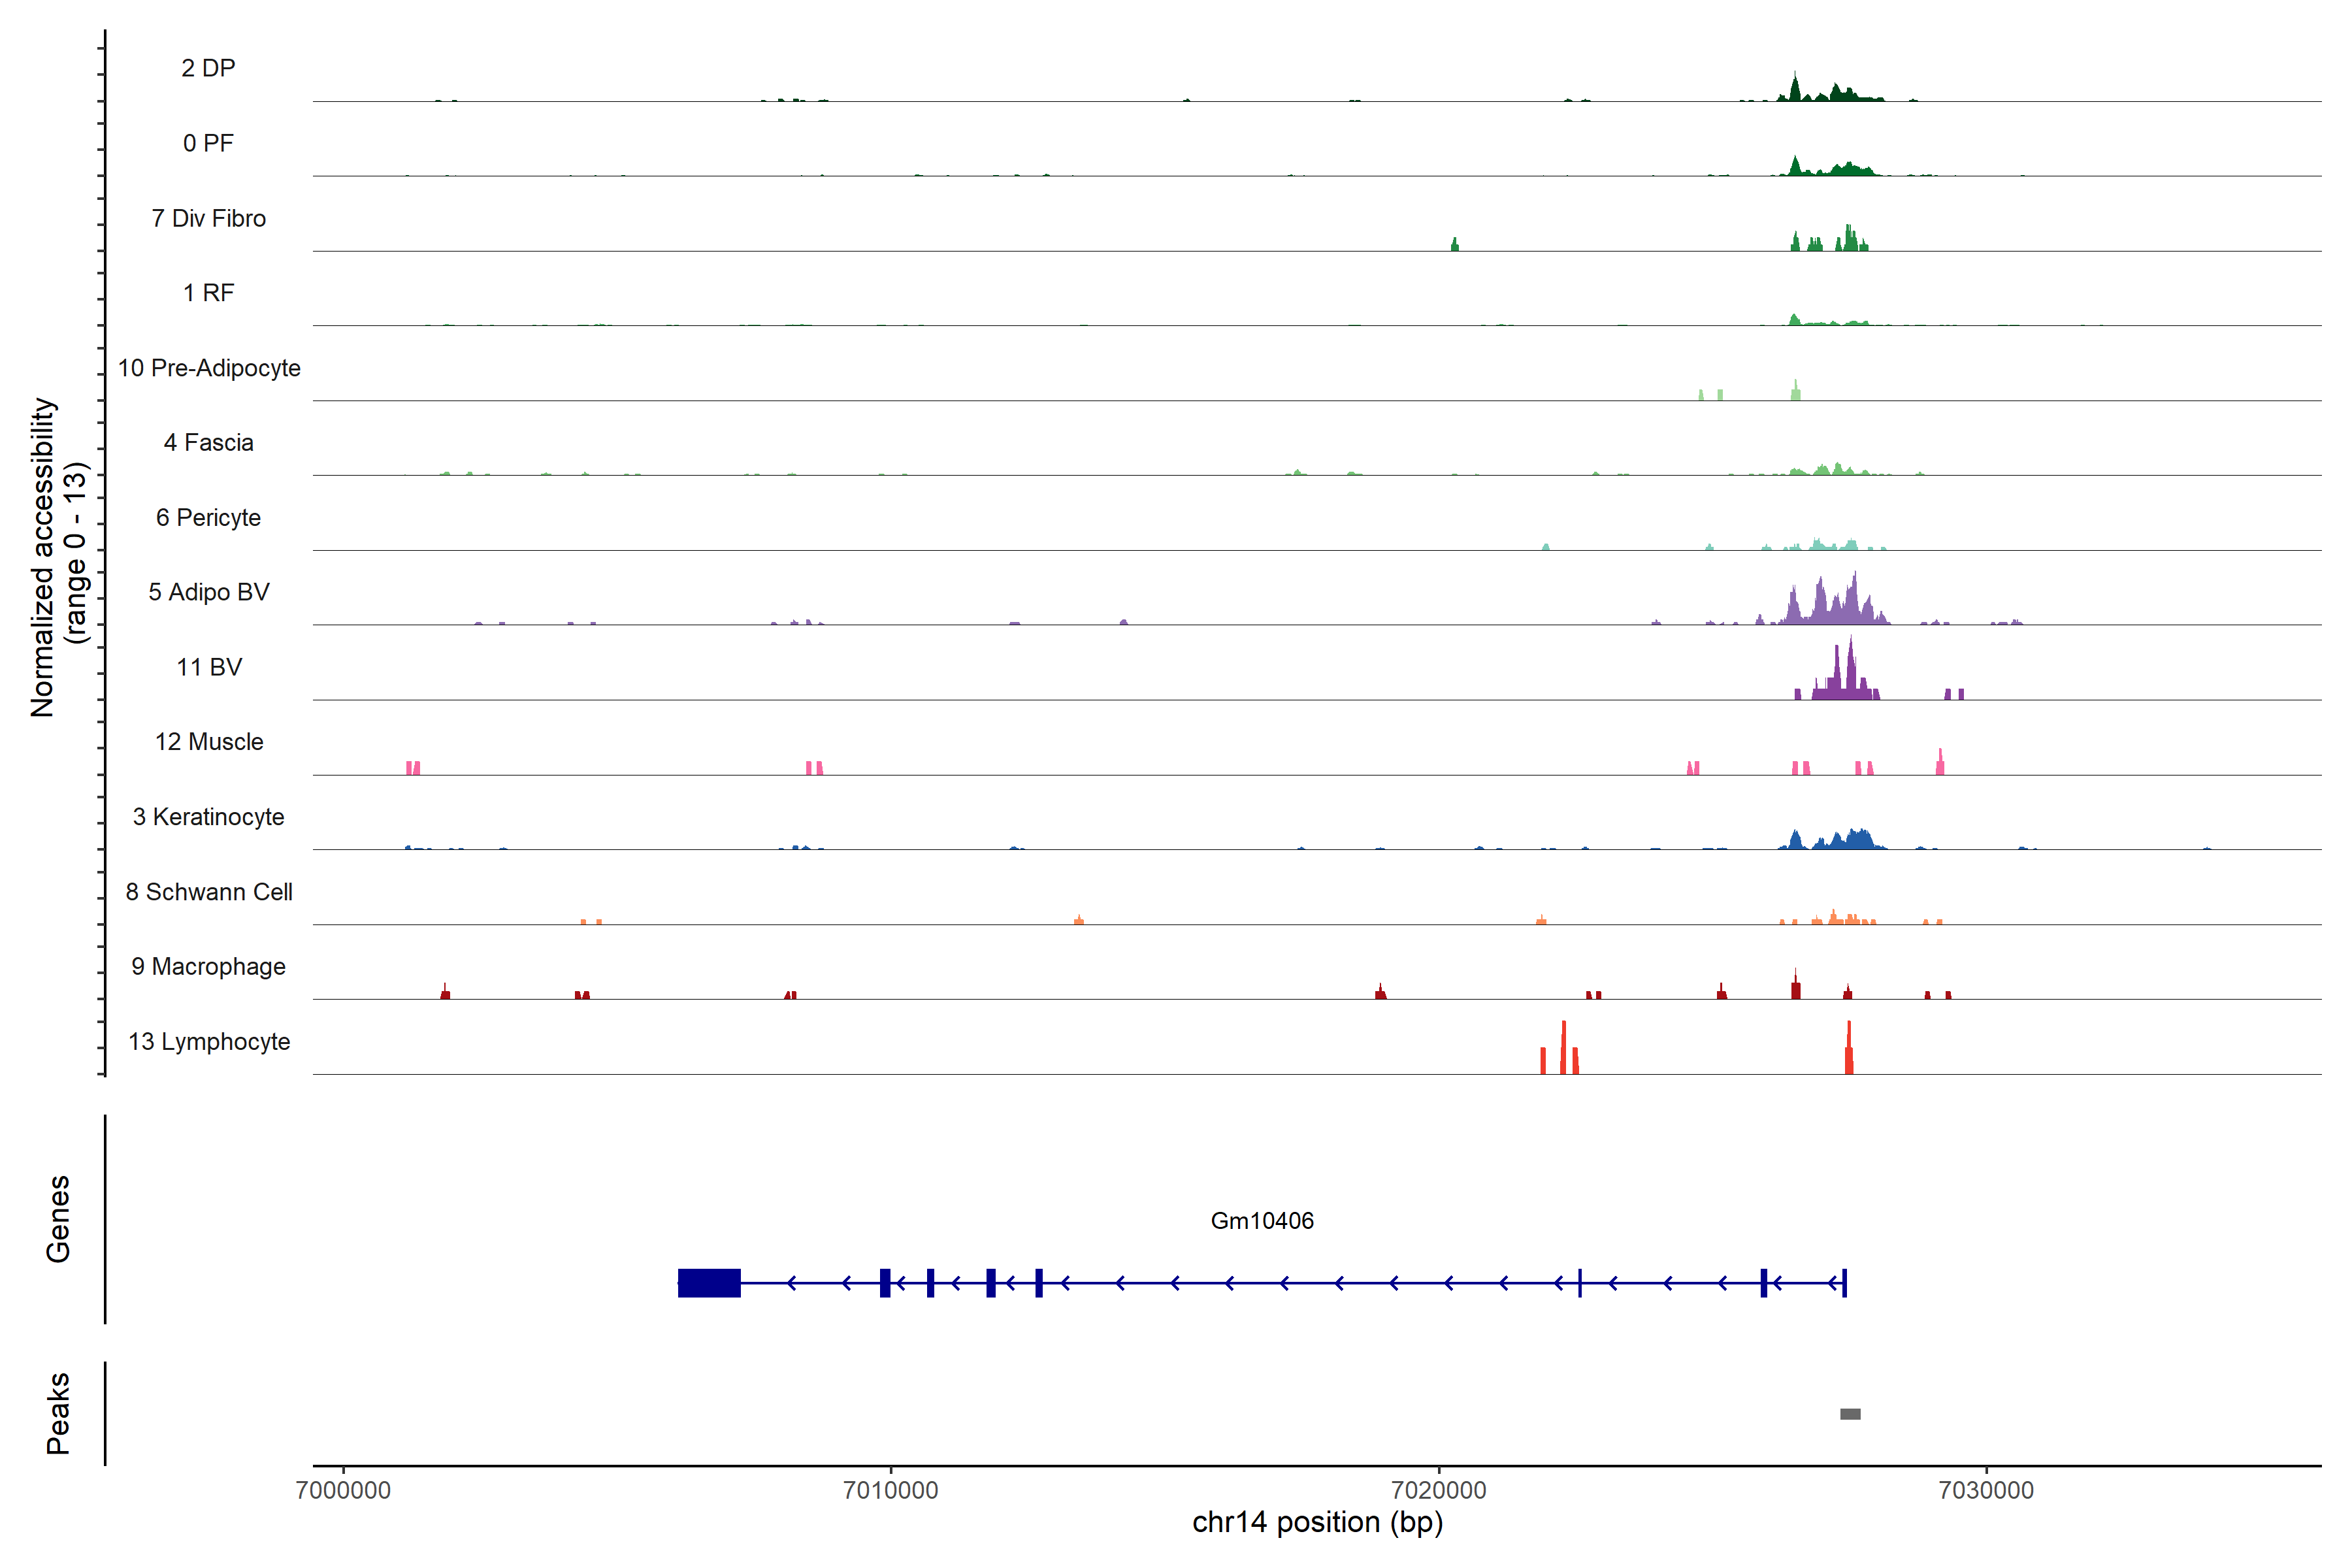Click the chr14 position (bp) axis title
Viewport: 2352px width, 1568px height.
1317,1522
